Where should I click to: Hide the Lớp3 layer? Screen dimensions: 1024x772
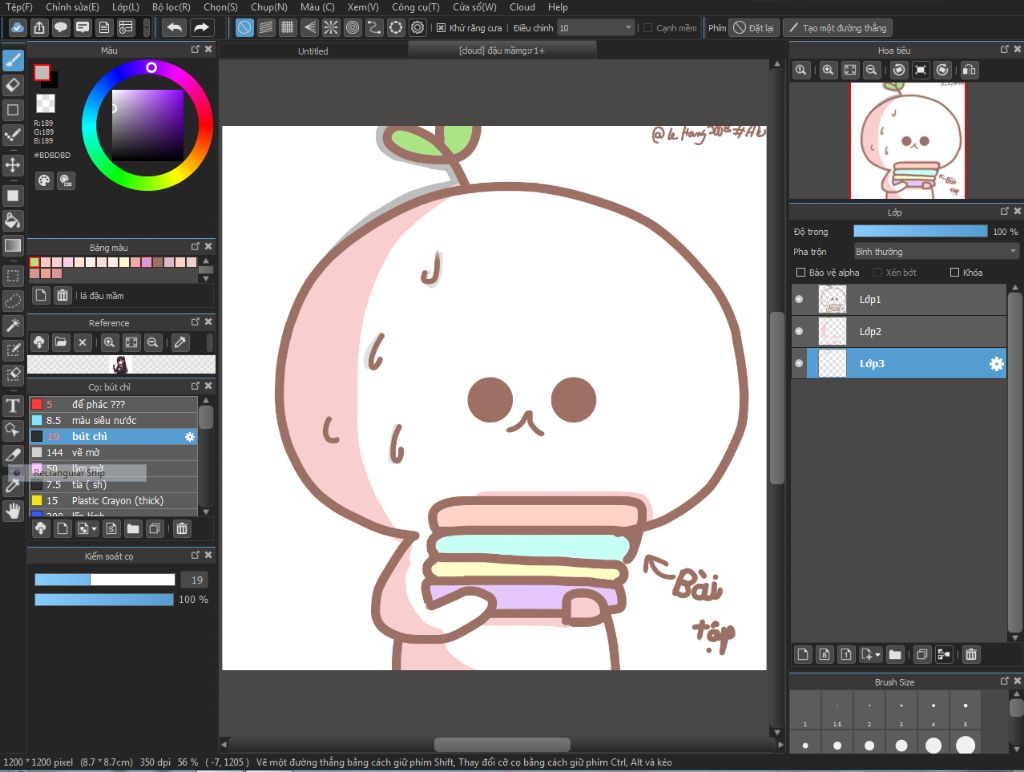(x=799, y=363)
